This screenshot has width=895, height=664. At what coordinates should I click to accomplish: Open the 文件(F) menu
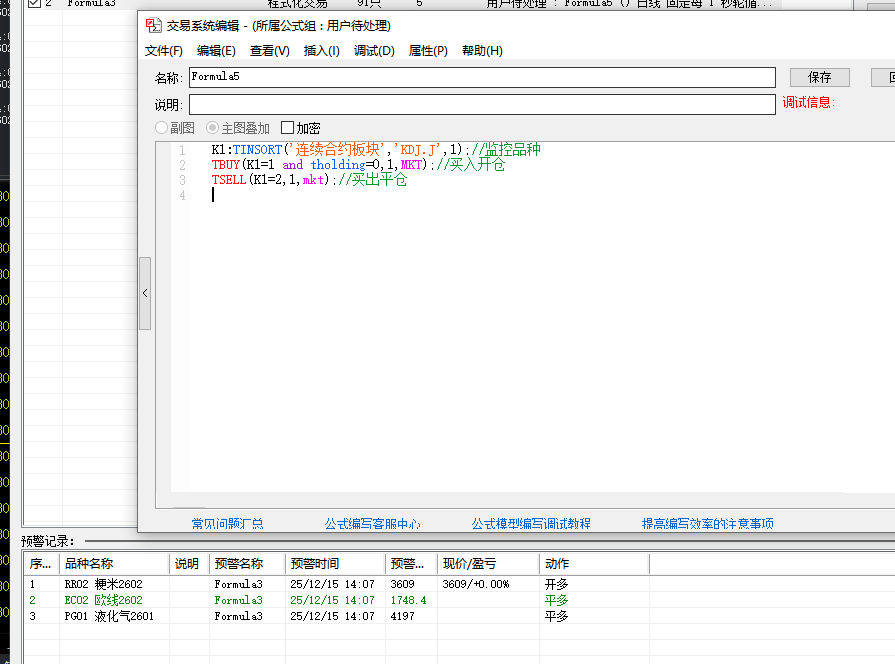pyautogui.click(x=164, y=51)
